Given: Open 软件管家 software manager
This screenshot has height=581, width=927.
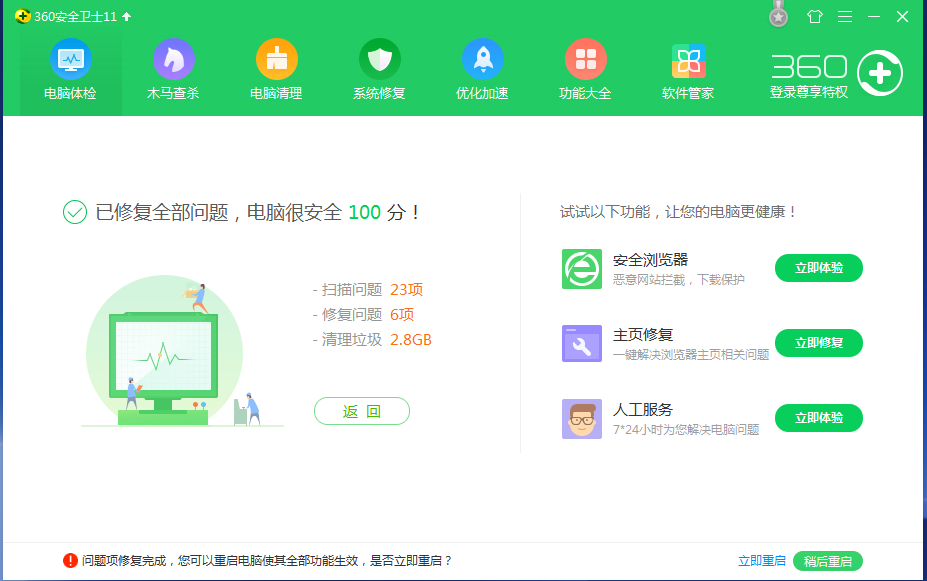Looking at the screenshot, I should (688, 70).
